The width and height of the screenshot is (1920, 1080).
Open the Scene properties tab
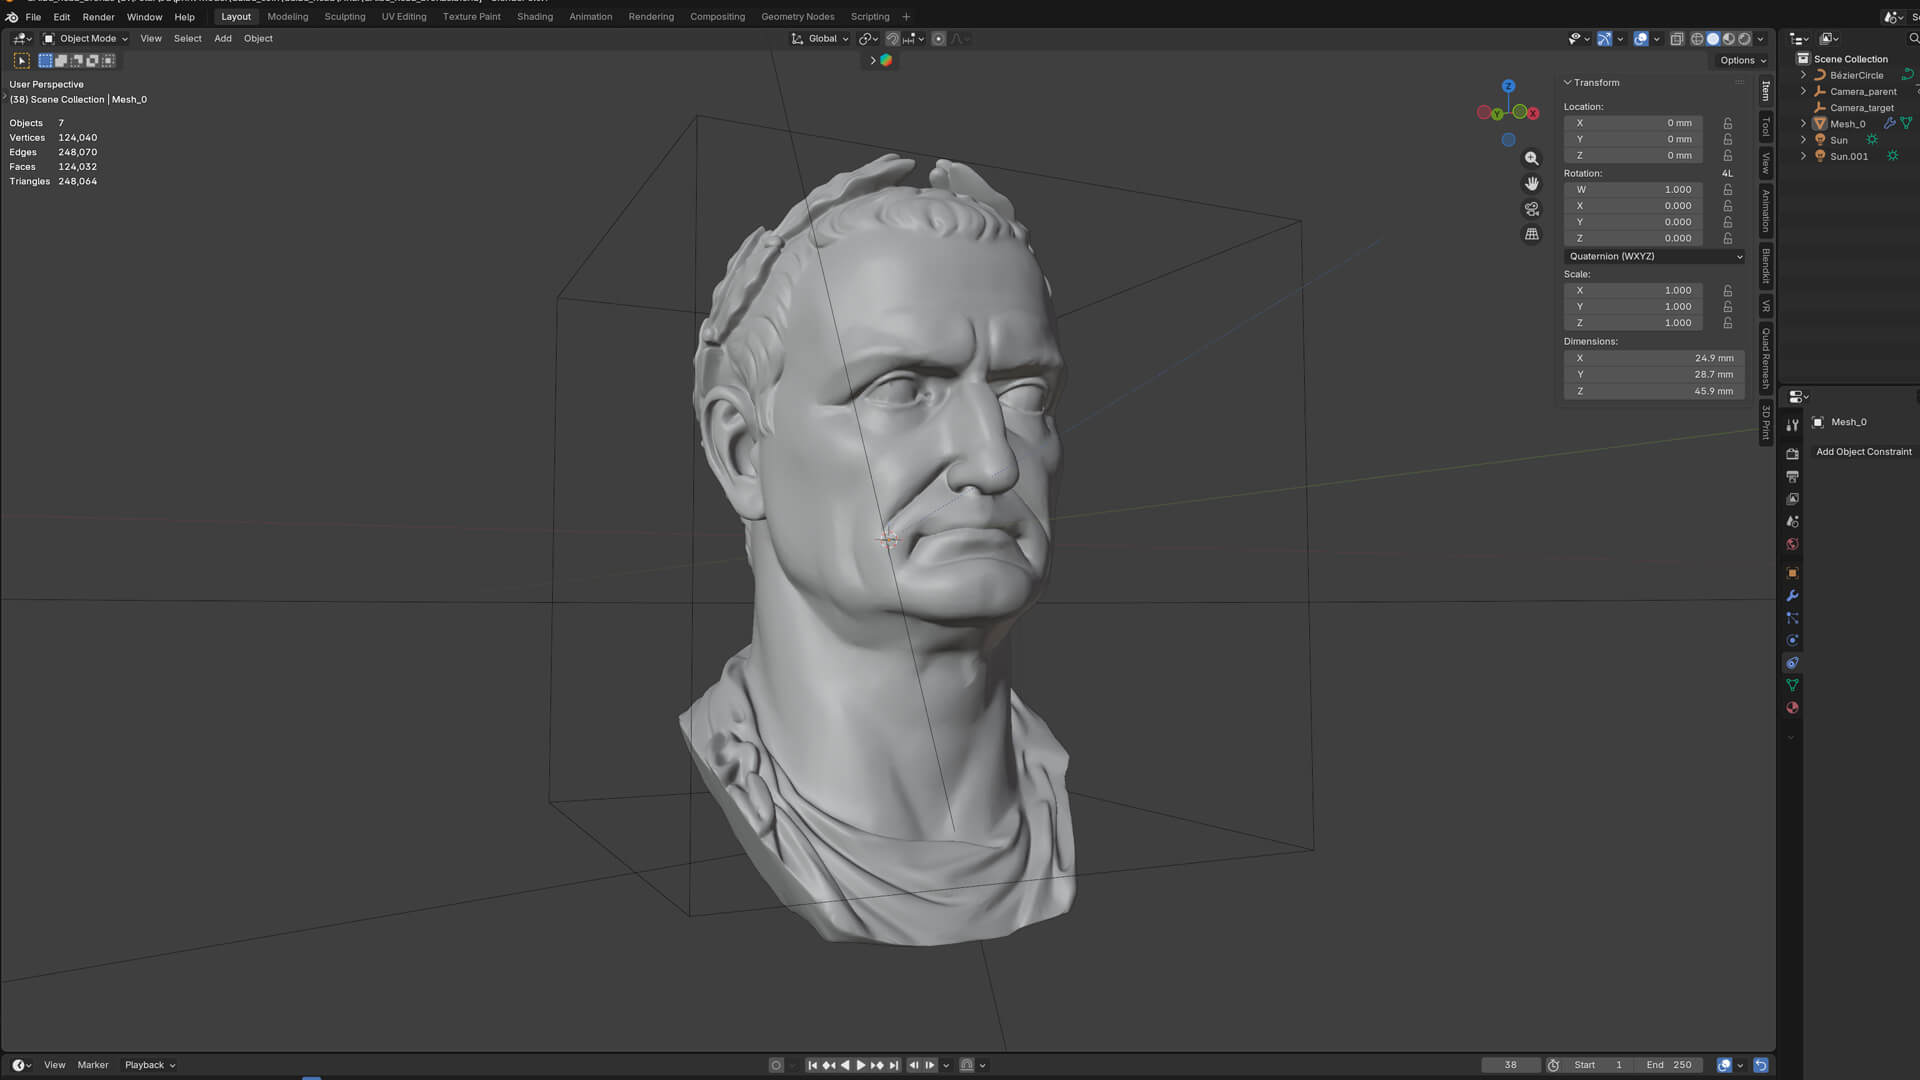[x=1792, y=522]
